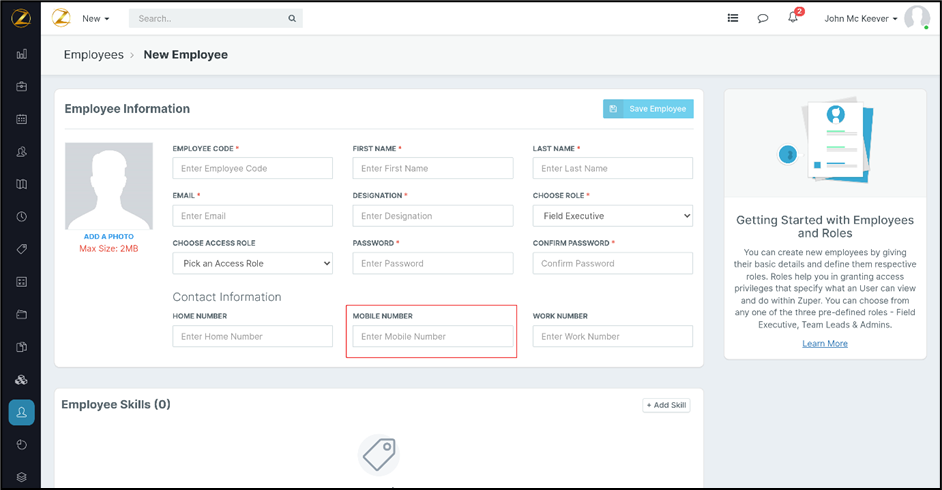This screenshot has height=490, width=942.
Task: Click the Enter Mobile Number field
Action: (432, 337)
